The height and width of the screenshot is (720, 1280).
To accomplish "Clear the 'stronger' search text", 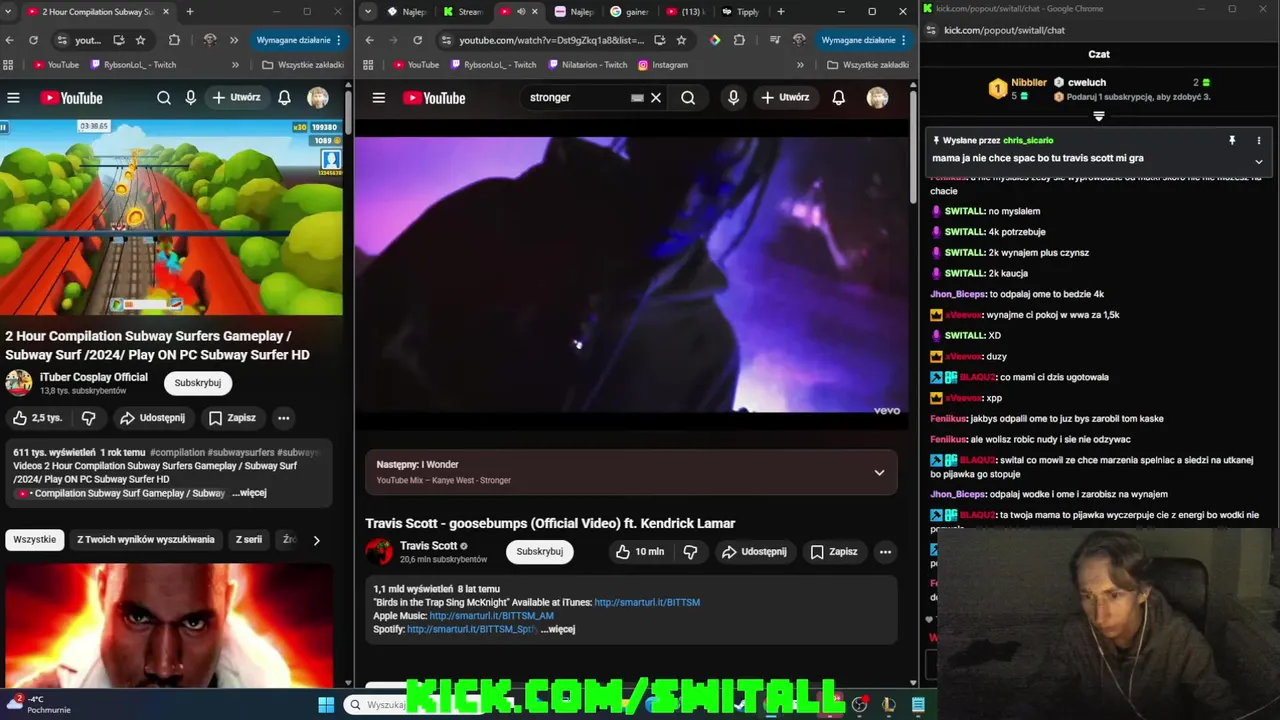I will point(656,98).
